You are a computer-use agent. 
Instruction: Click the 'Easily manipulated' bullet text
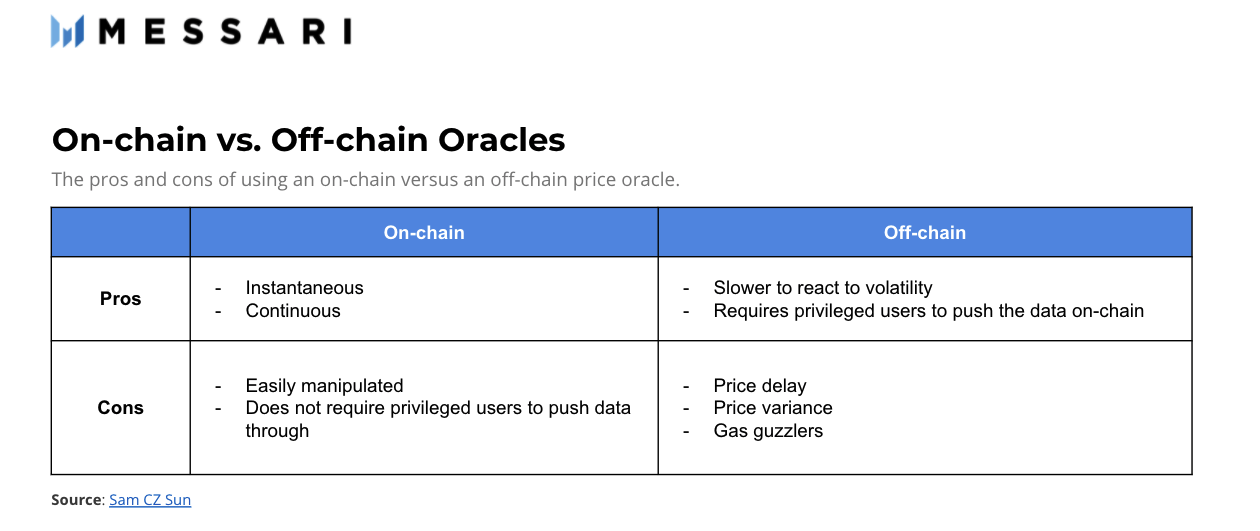pos(324,386)
